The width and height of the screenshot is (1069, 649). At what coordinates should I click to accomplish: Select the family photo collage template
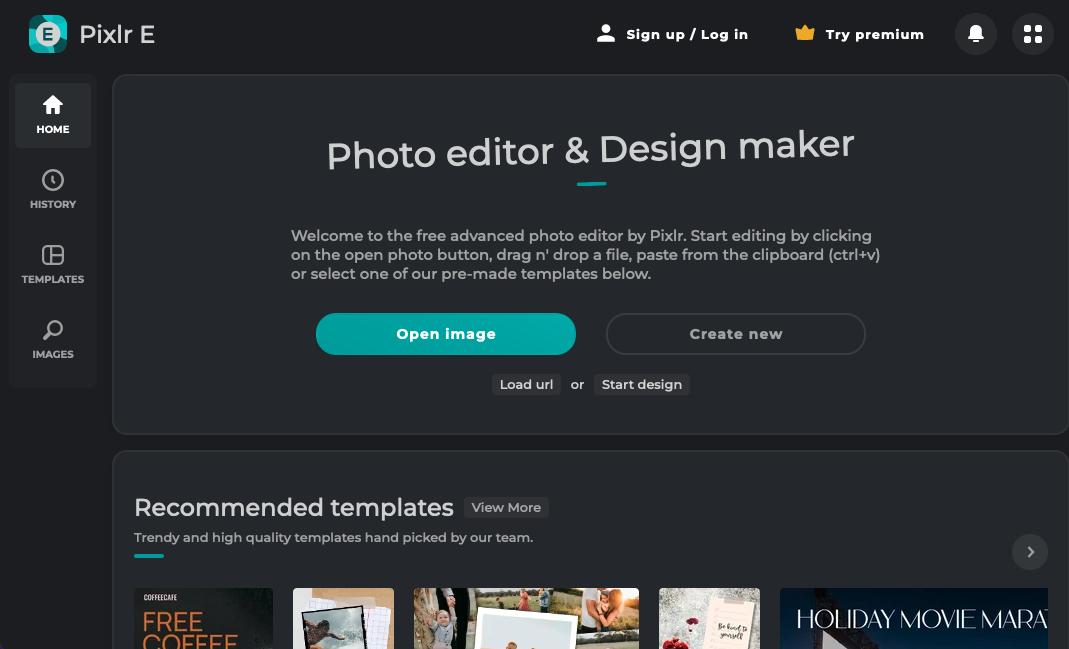pos(526,618)
